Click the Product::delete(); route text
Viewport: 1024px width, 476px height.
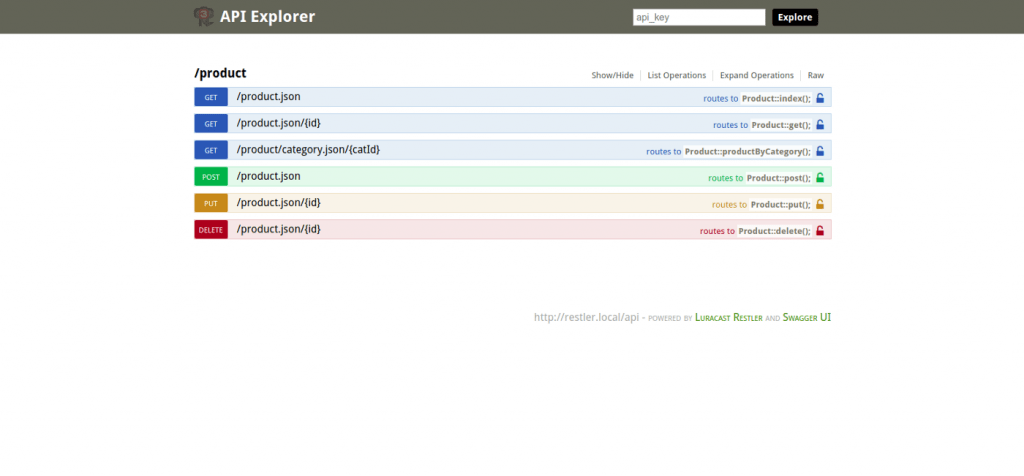pos(775,230)
